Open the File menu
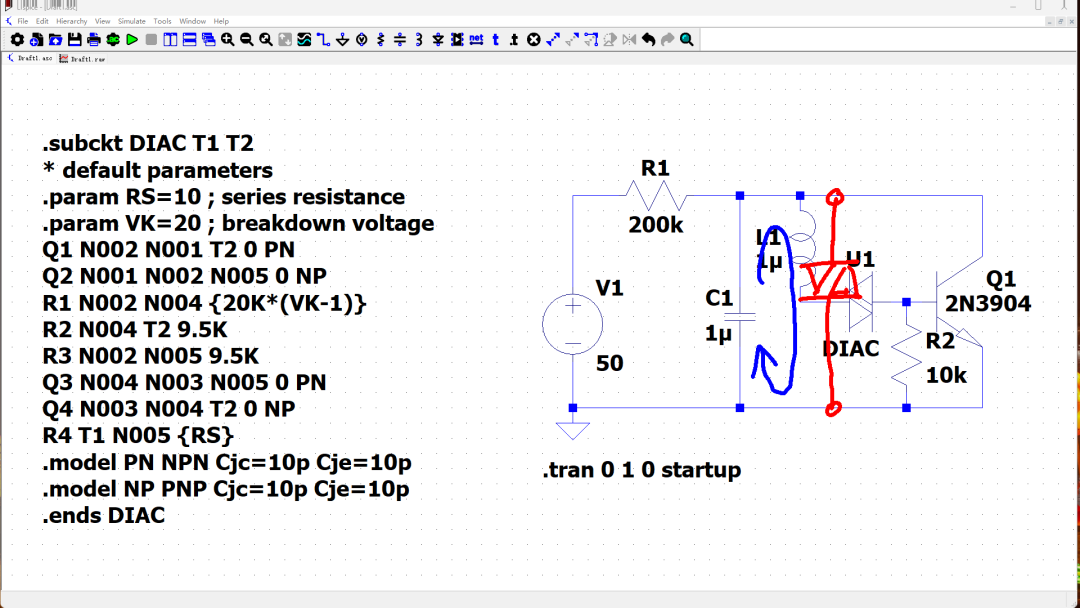Screen dimensions: 1080x608 [23, 21]
